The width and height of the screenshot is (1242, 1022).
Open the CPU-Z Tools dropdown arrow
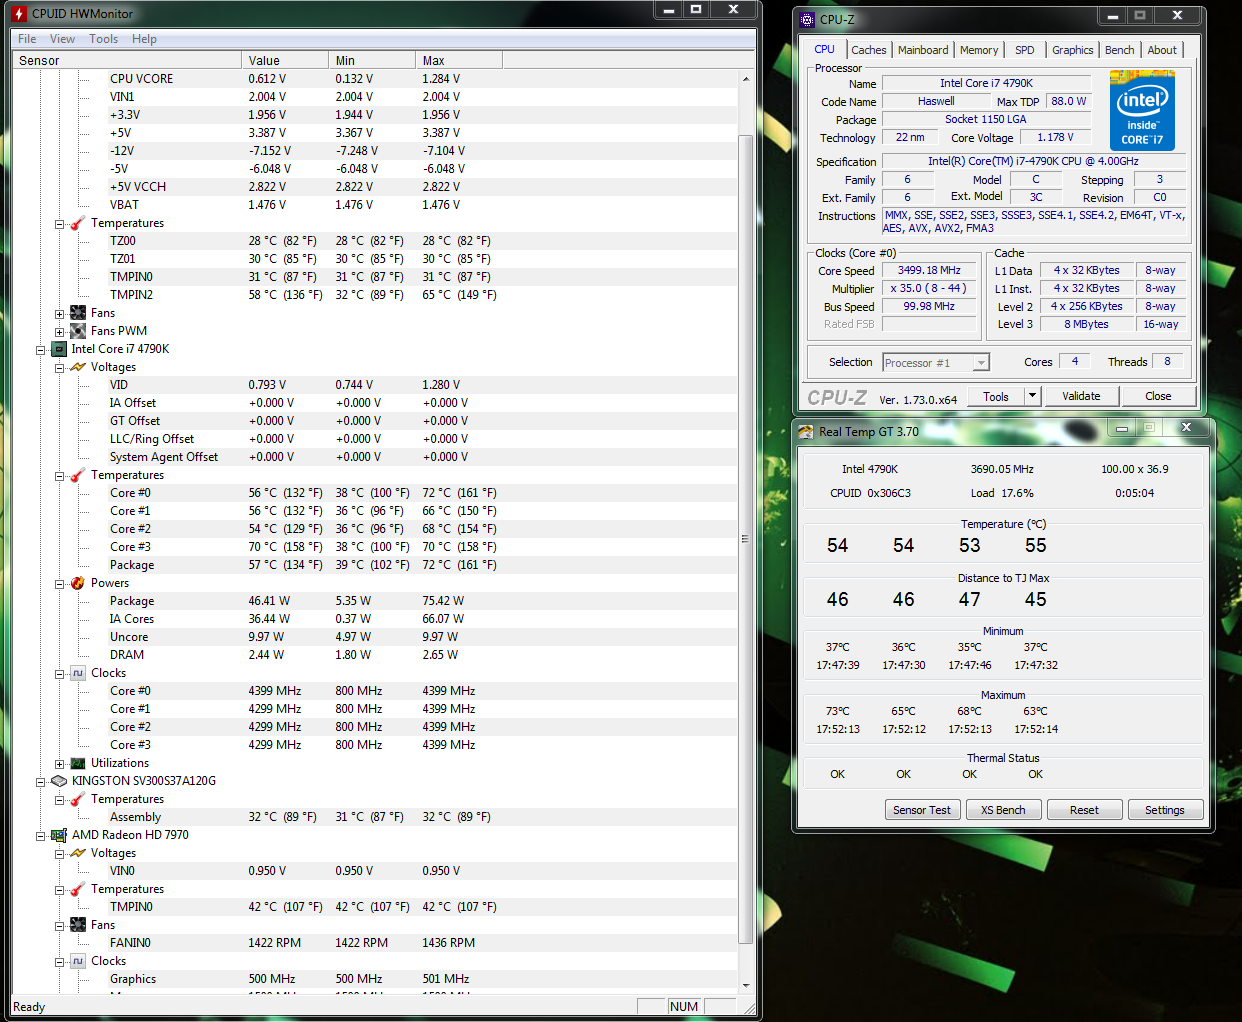click(1032, 396)
